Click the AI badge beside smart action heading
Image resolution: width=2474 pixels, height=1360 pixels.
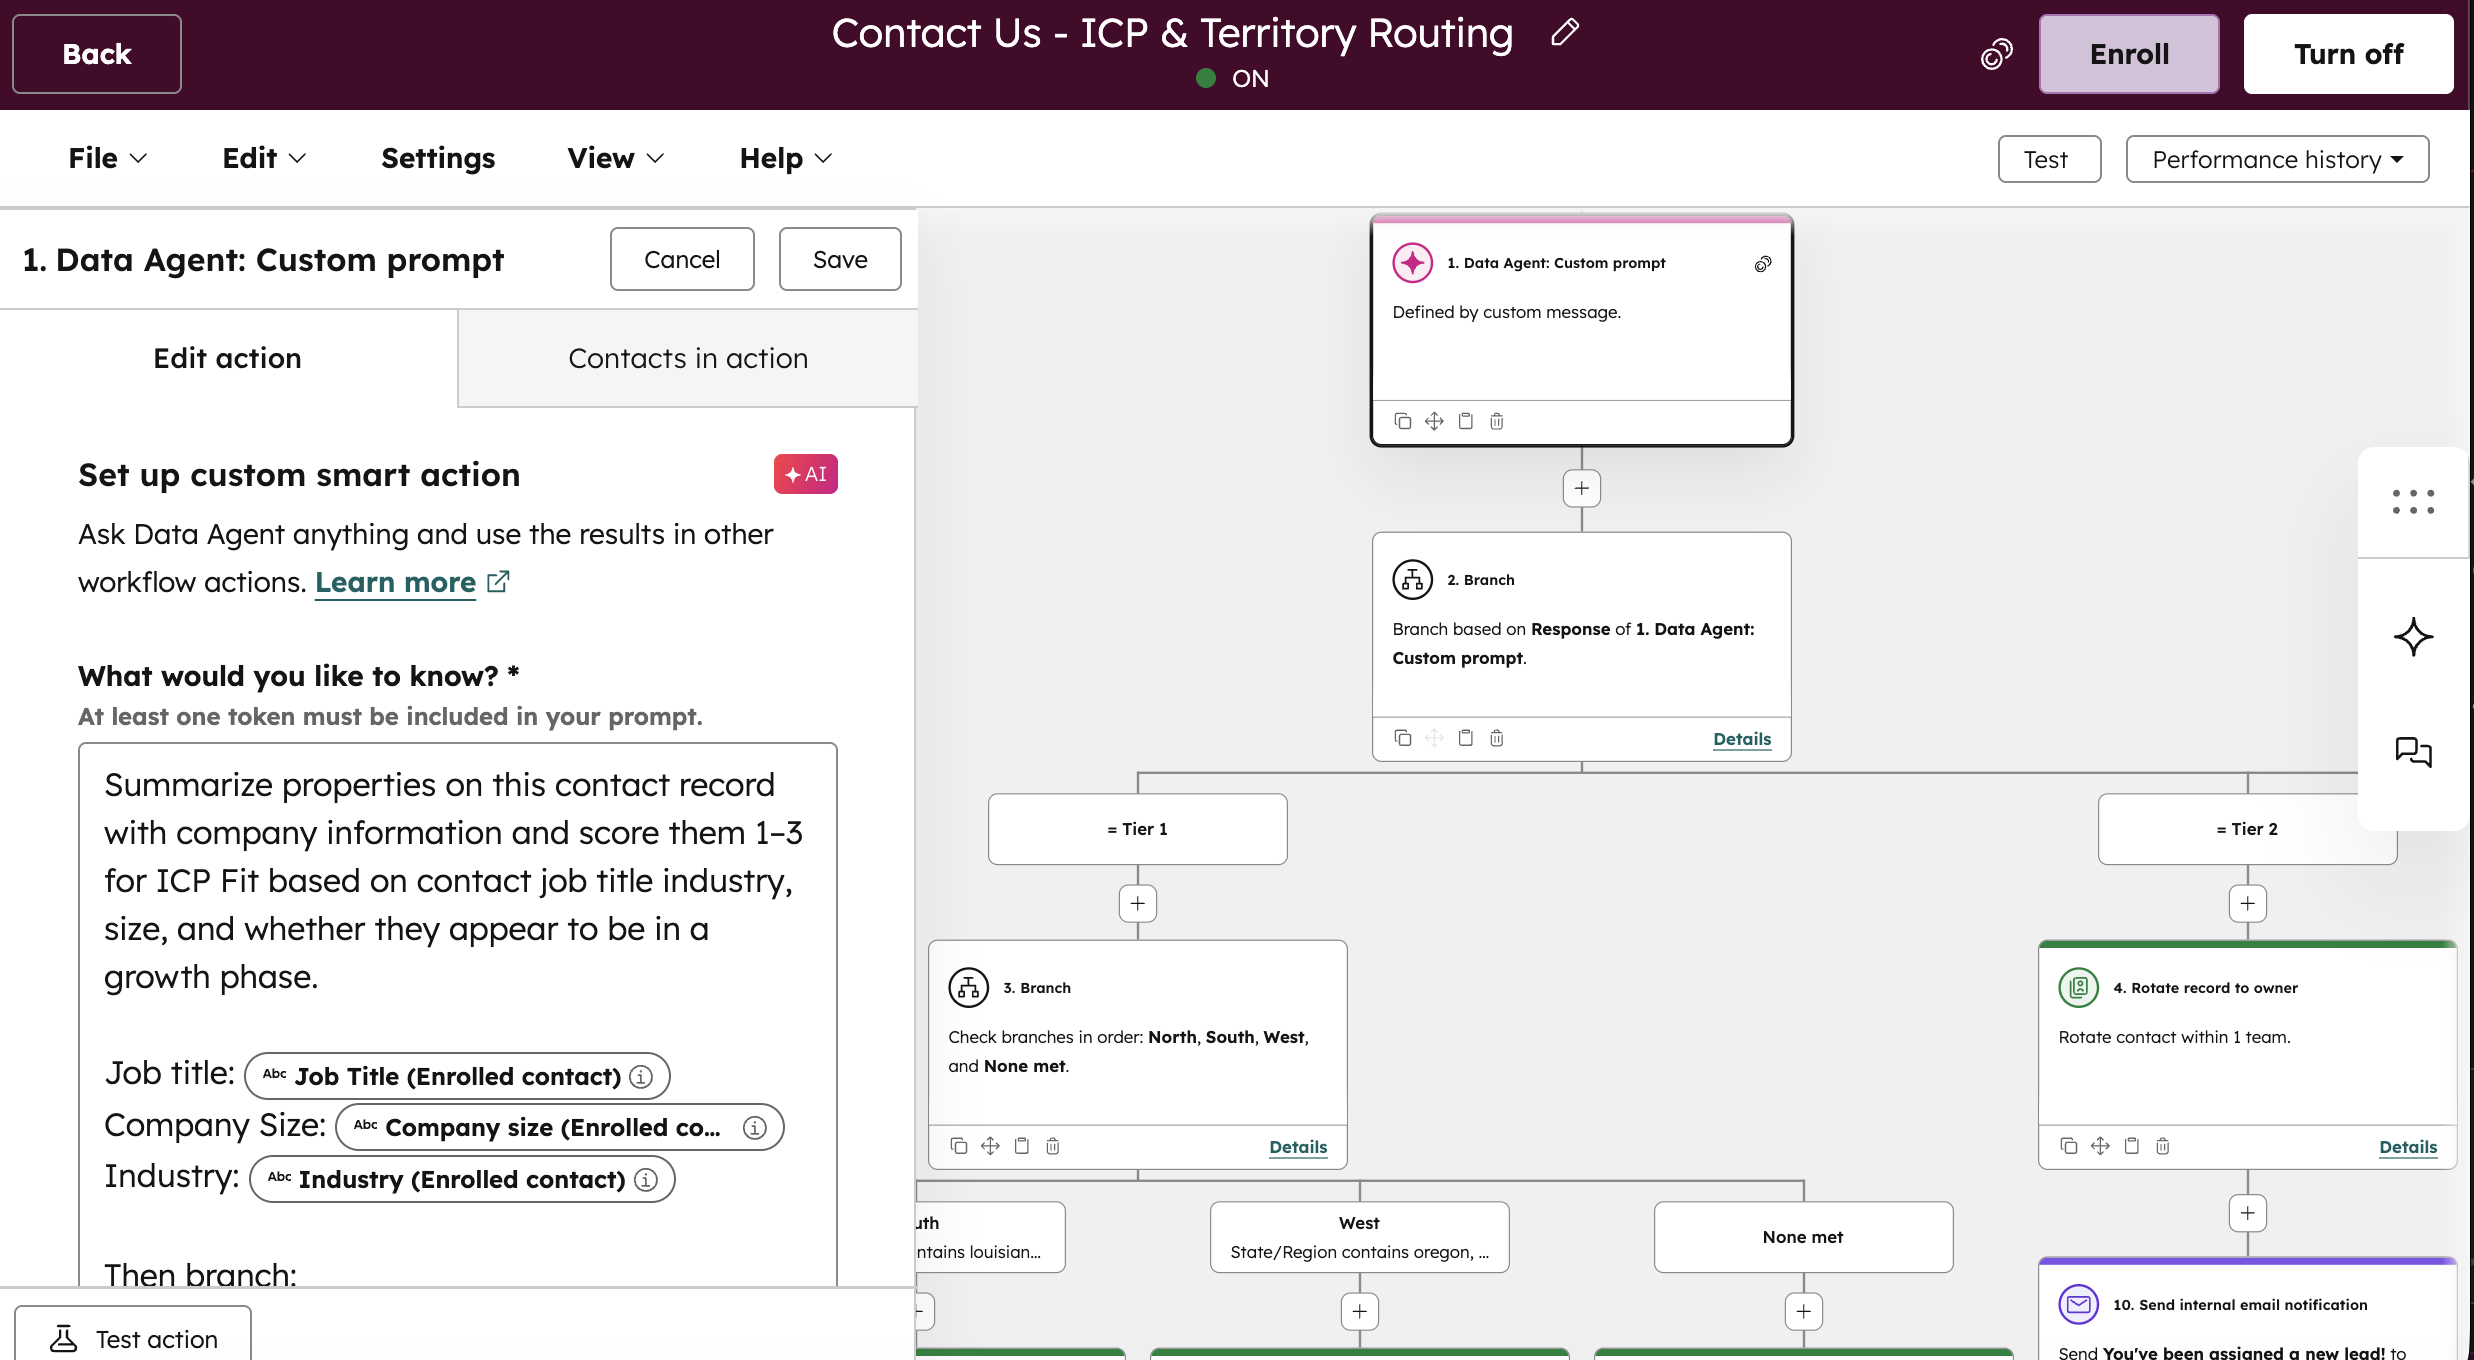[805, 474]
